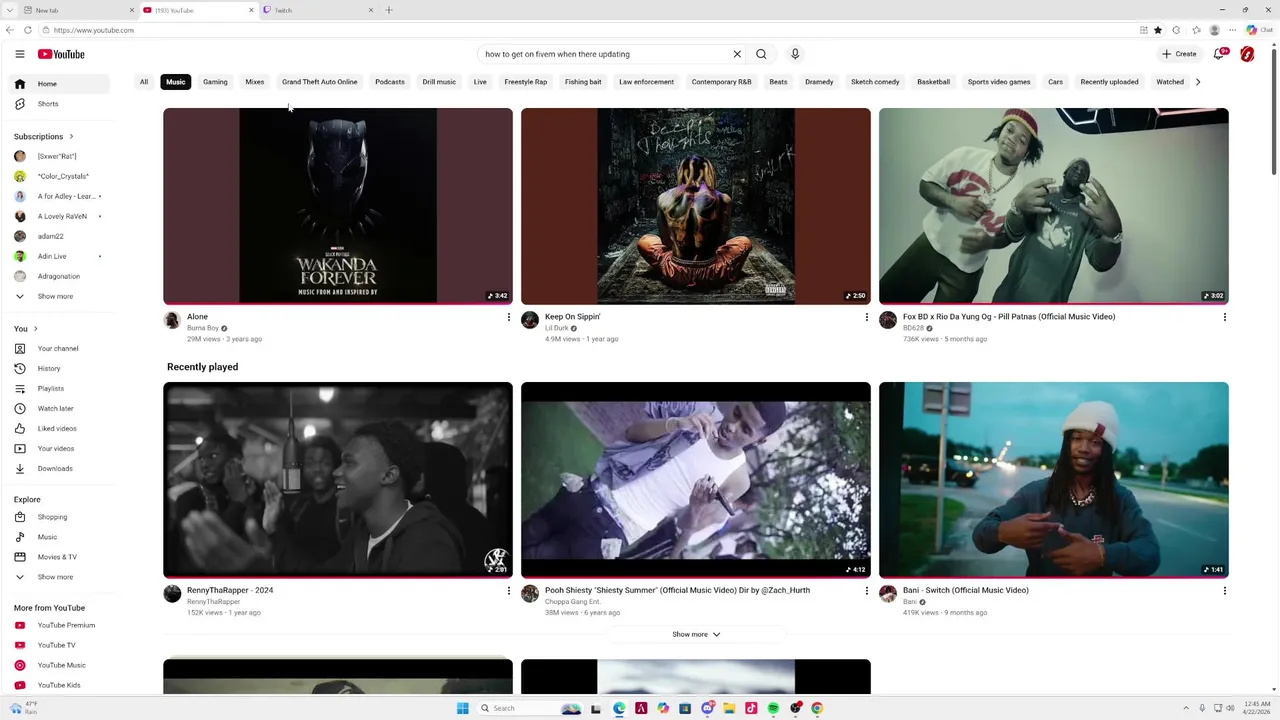Open Windows Start menu
The height and width of the screenshot is (720, 1280).
tap(462, 708)
